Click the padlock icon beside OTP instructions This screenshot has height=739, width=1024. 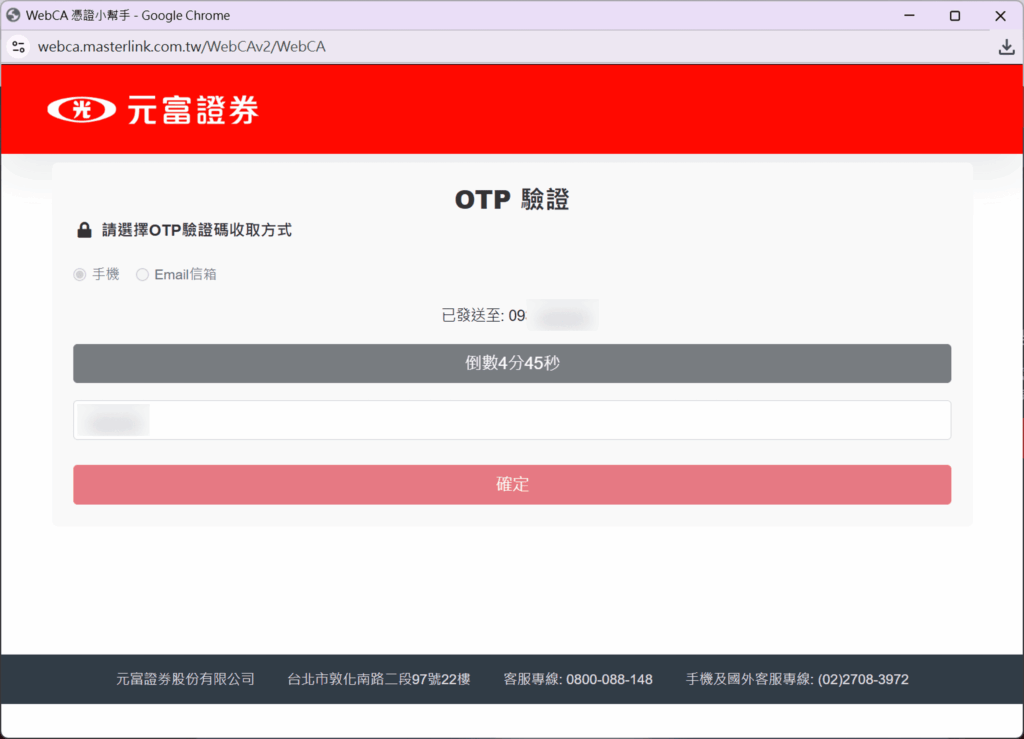point(85,230)
